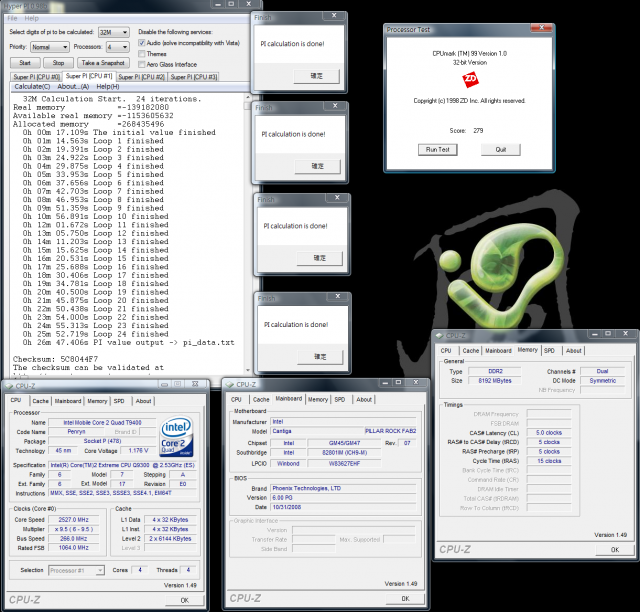640x612 pixels.
Task: Confirm the second Finish dialog button
Action: 318,166
